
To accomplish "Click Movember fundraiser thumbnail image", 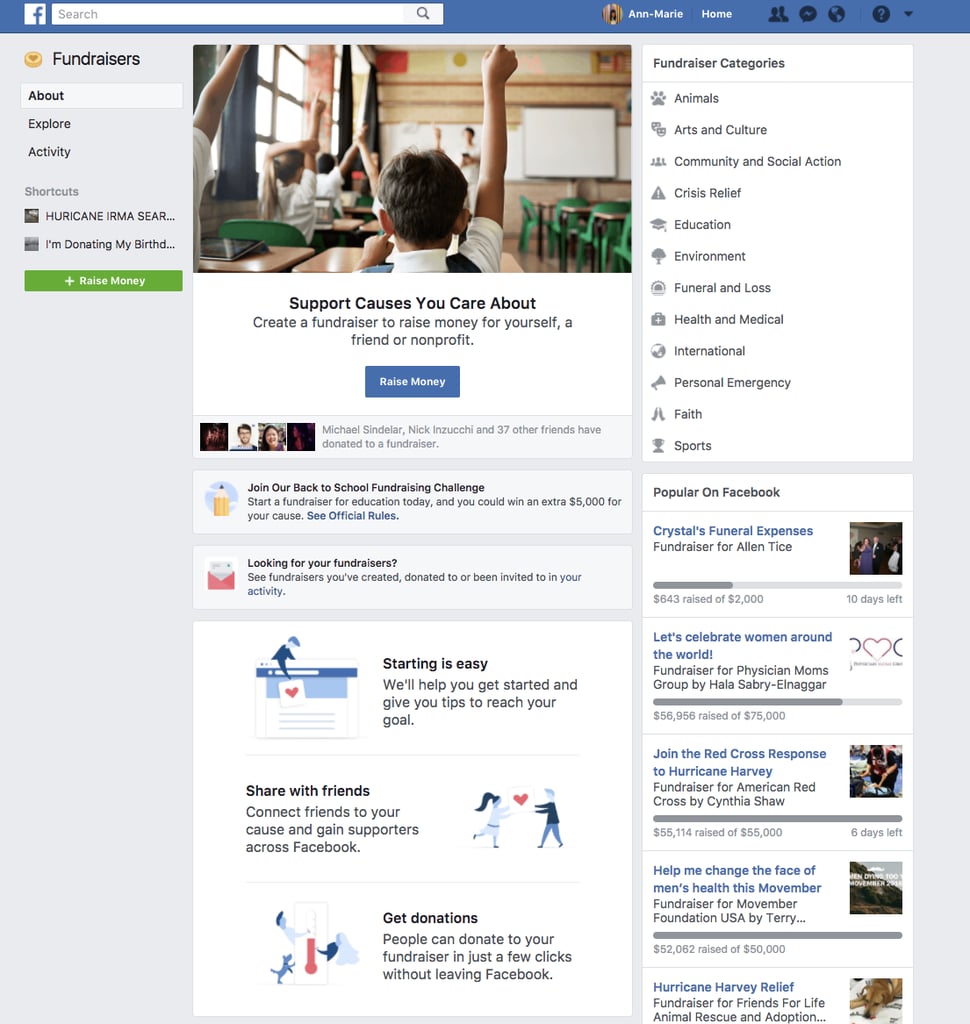I will [876, 888].
